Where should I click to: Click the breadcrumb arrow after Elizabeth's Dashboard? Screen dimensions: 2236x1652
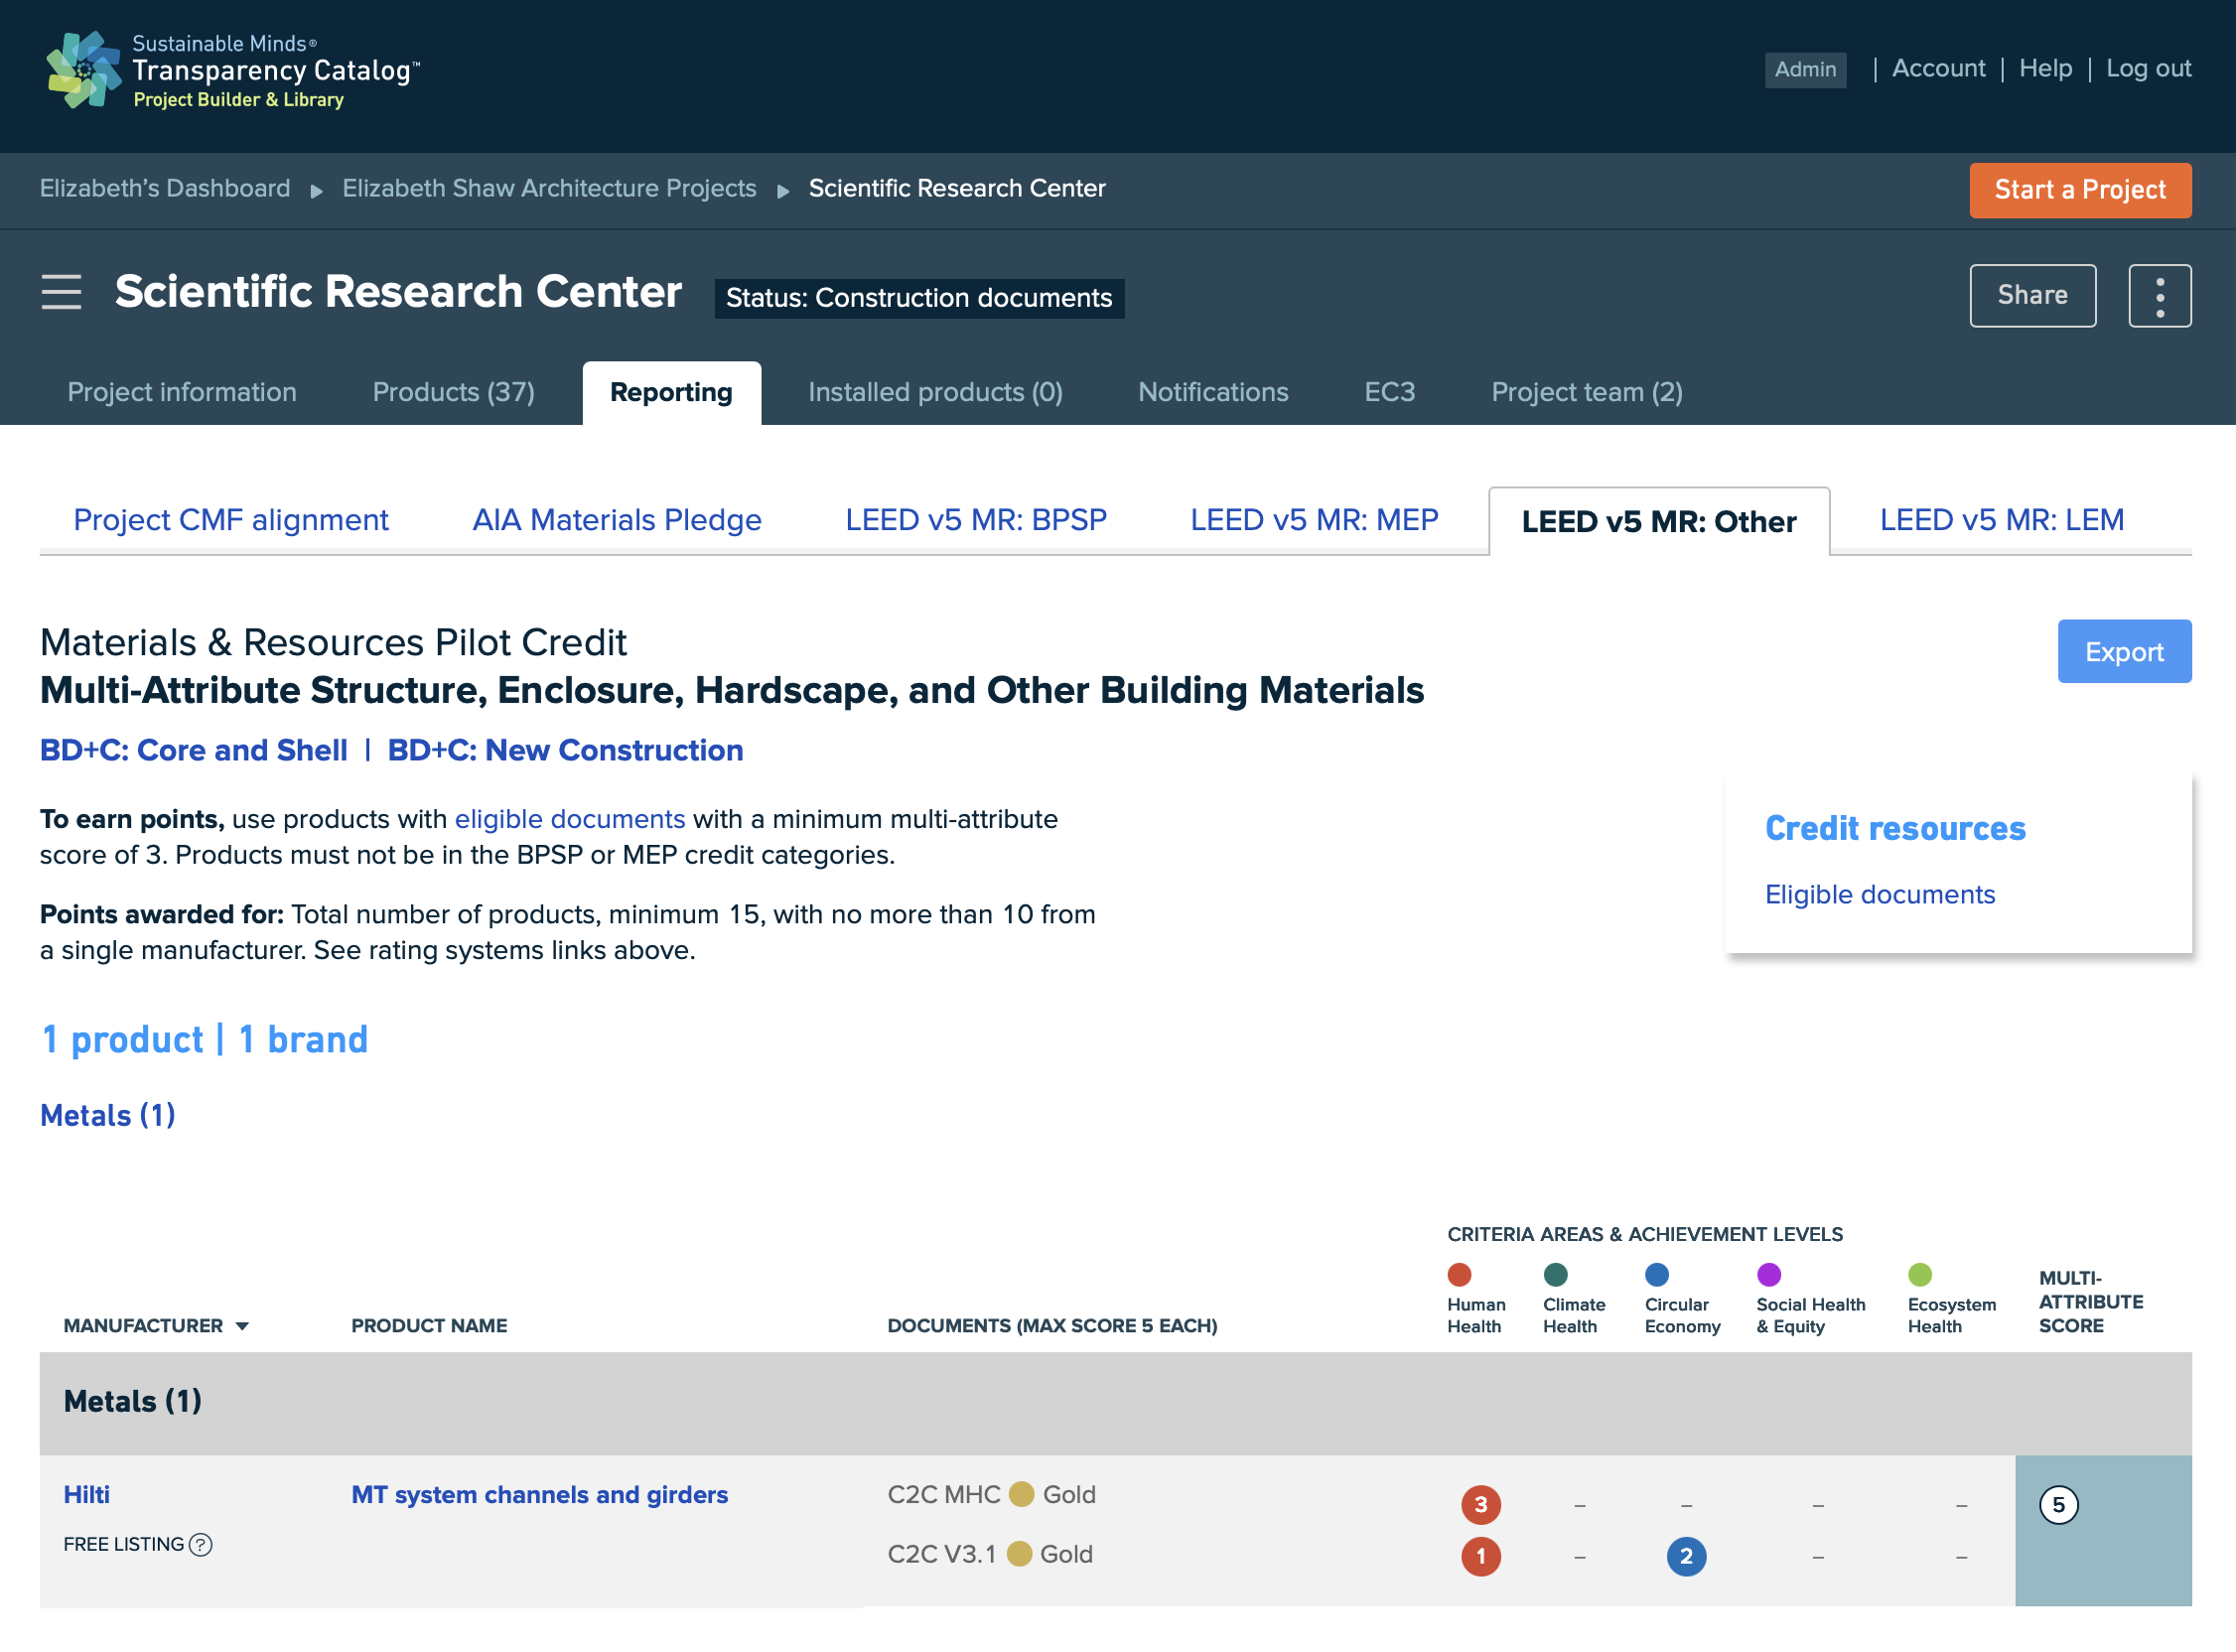(316, 190)
